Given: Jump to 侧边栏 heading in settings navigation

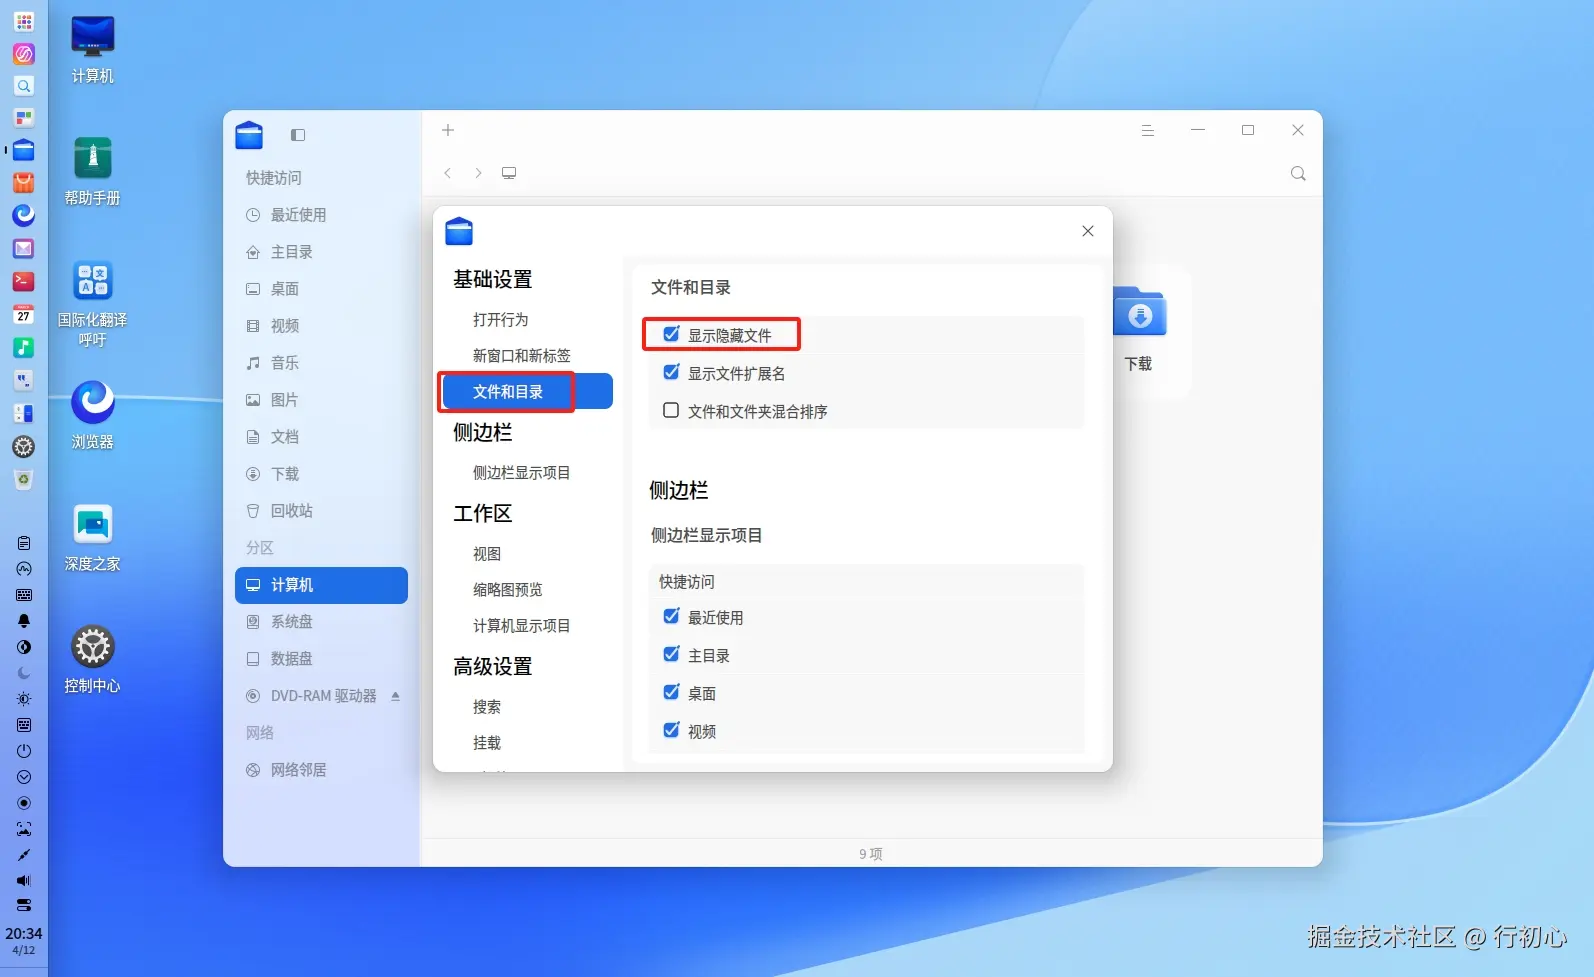Looking at the screenshot, I should tap(483, 433).
